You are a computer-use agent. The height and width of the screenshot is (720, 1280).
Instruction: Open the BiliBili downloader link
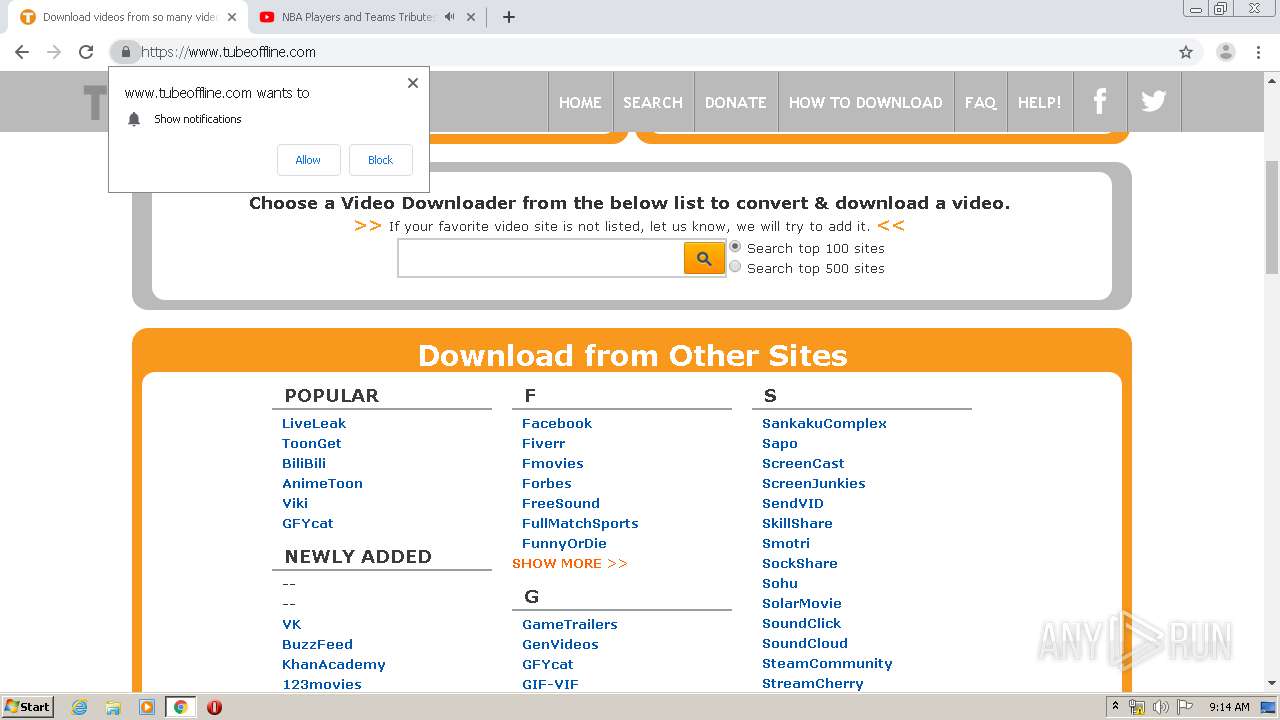click(x=304, y=463)
